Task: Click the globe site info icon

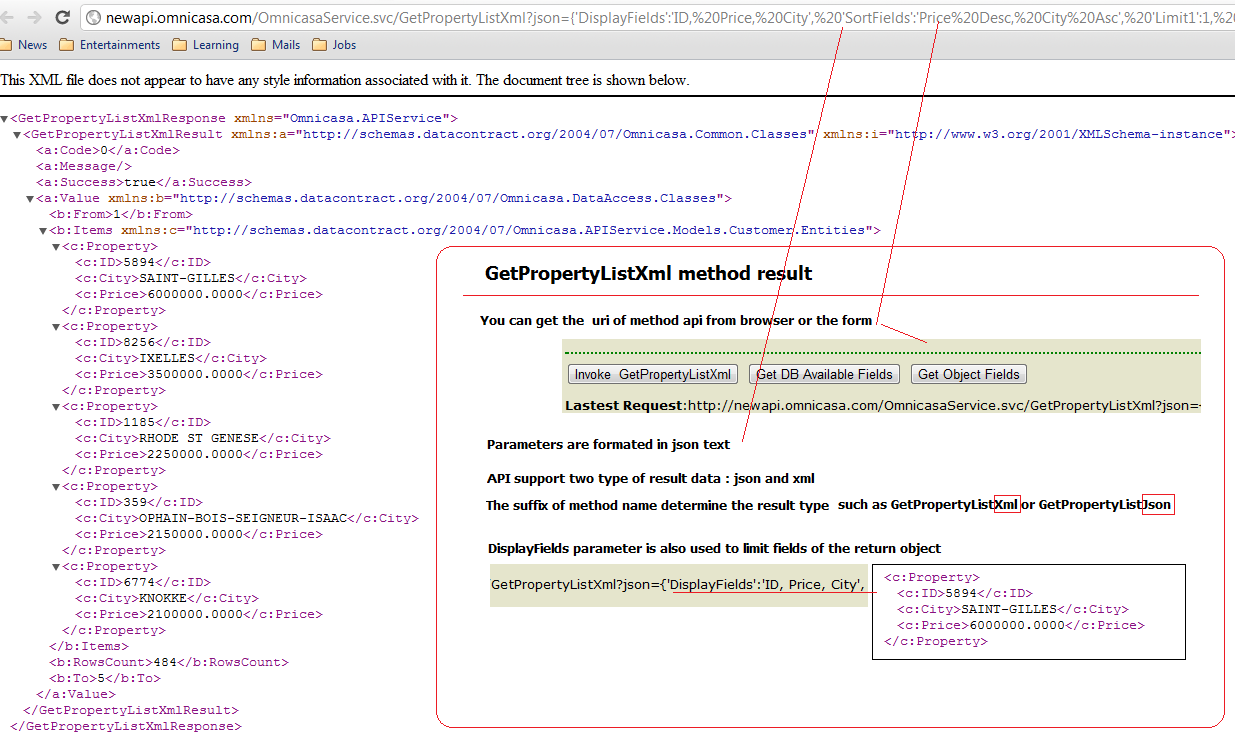Action: tap(94, 17)
